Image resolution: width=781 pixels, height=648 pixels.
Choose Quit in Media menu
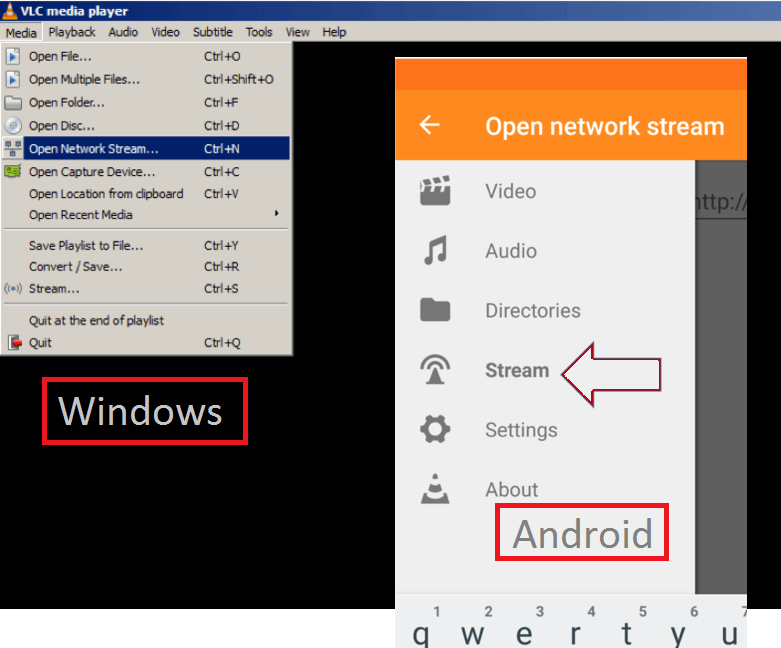tap(145, 342)
